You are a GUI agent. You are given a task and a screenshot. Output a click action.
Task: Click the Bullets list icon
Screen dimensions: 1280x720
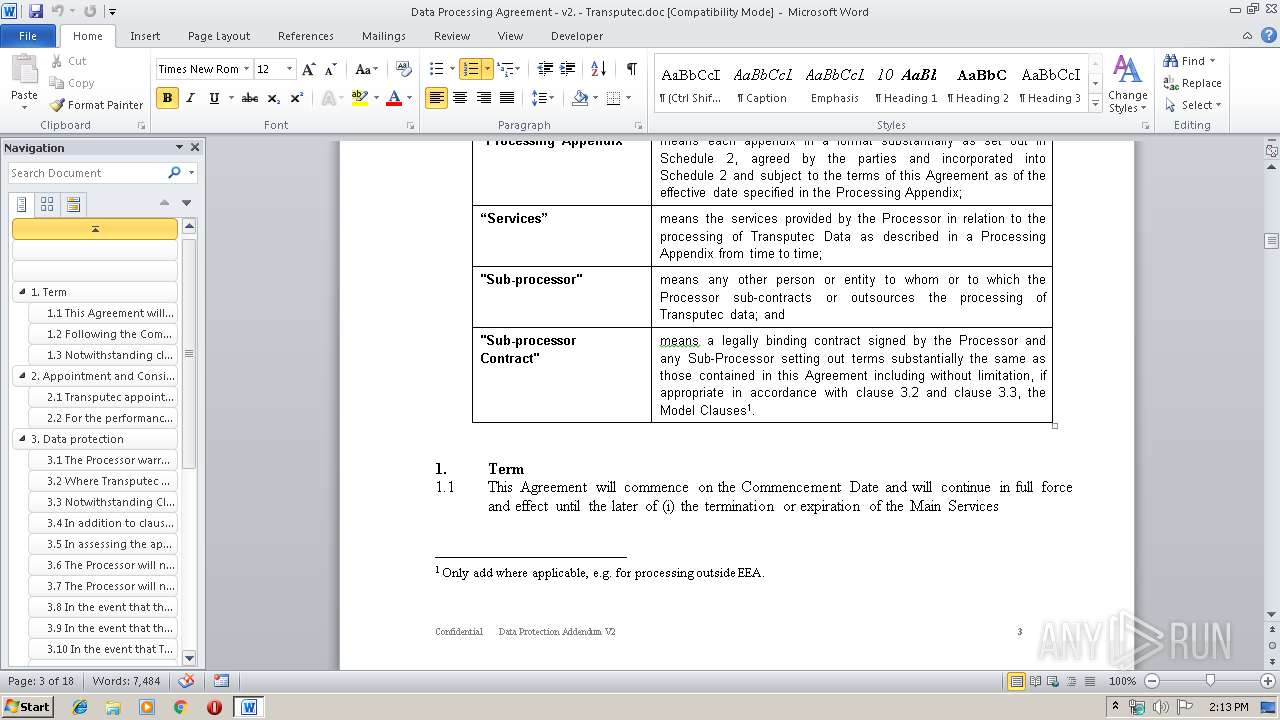[x=436, y=69]
